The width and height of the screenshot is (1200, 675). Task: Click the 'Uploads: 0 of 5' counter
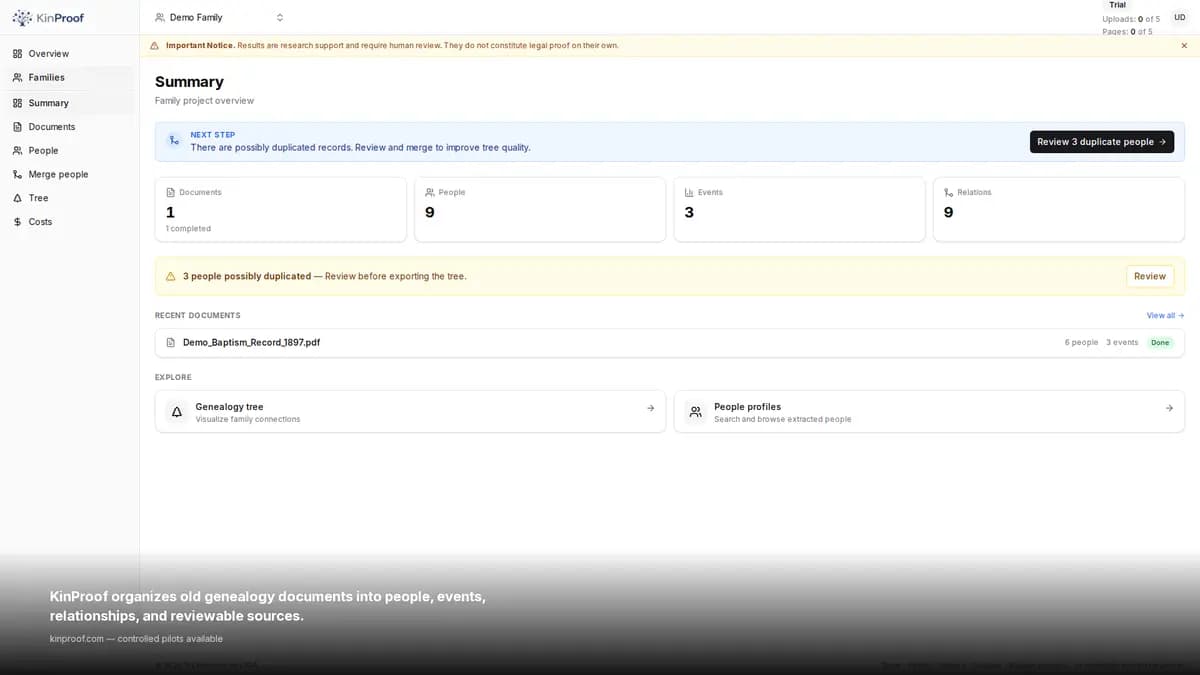click(x=1131, y=19)
